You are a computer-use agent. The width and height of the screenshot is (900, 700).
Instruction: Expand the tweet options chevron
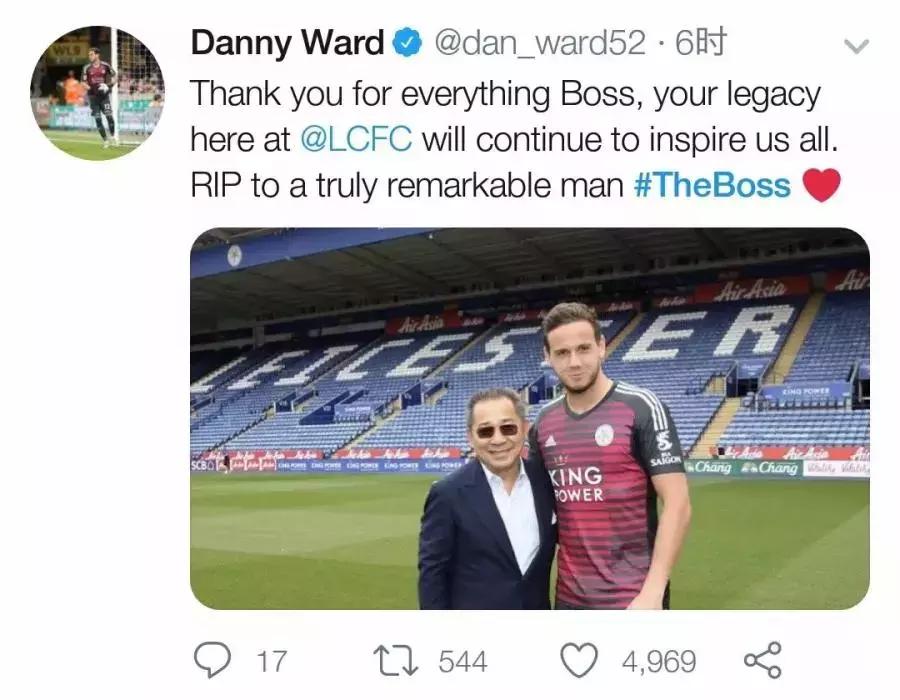tap(857, 46)
